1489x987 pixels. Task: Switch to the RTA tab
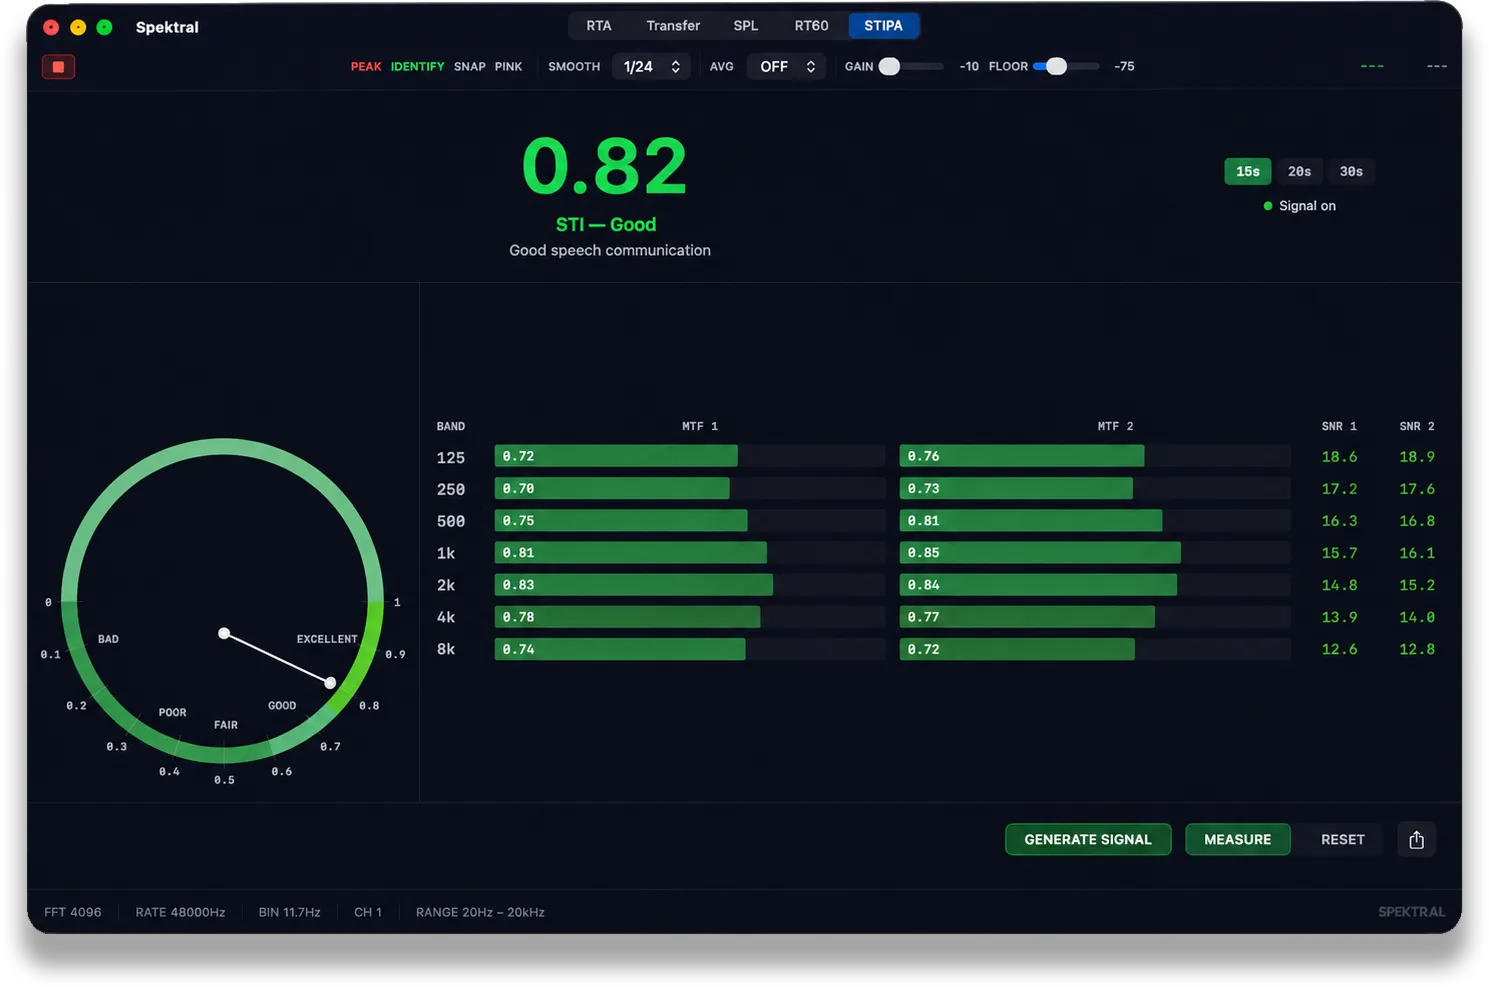pyautogui.click(x=599, y=26)
